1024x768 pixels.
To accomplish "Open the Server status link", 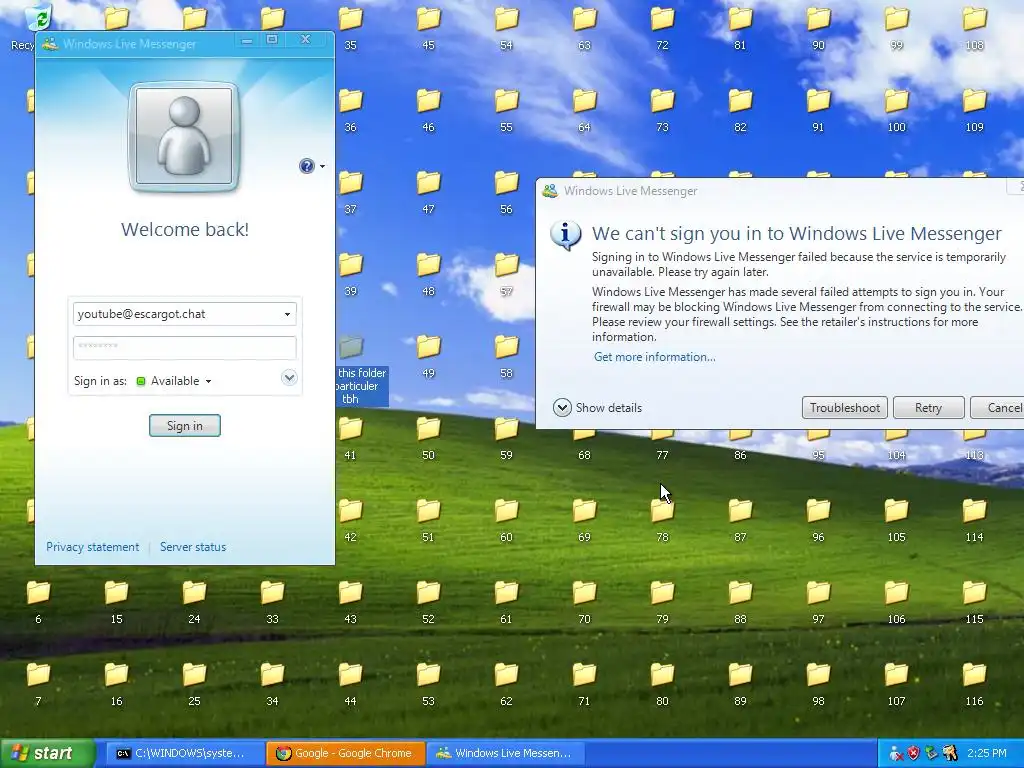I will (193, 547).
